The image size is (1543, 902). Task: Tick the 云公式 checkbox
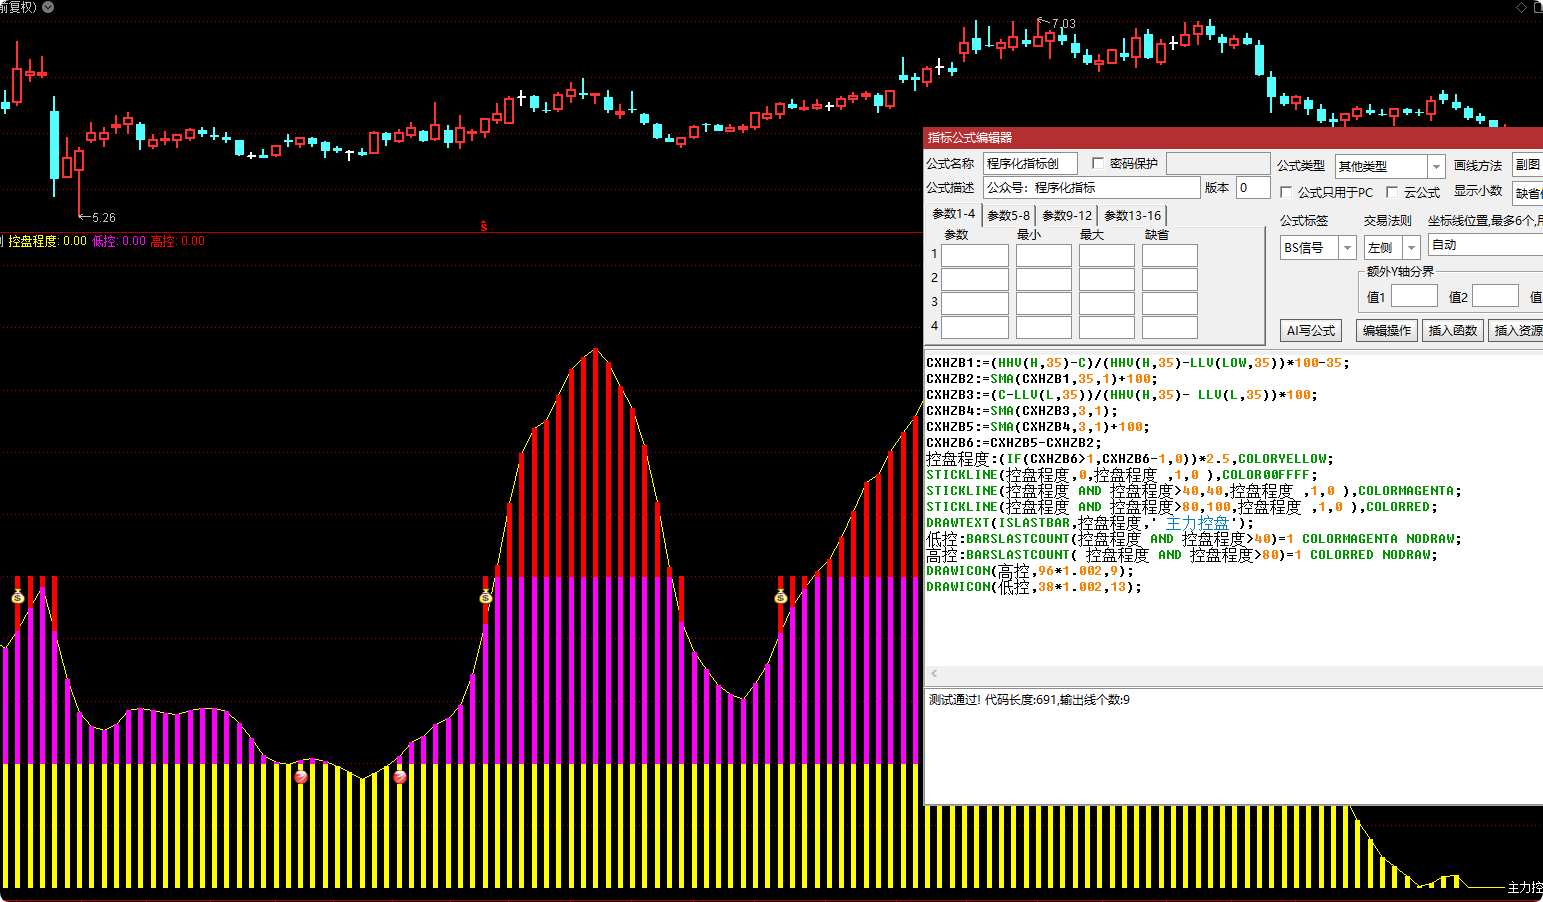(x=1392, y=192)
